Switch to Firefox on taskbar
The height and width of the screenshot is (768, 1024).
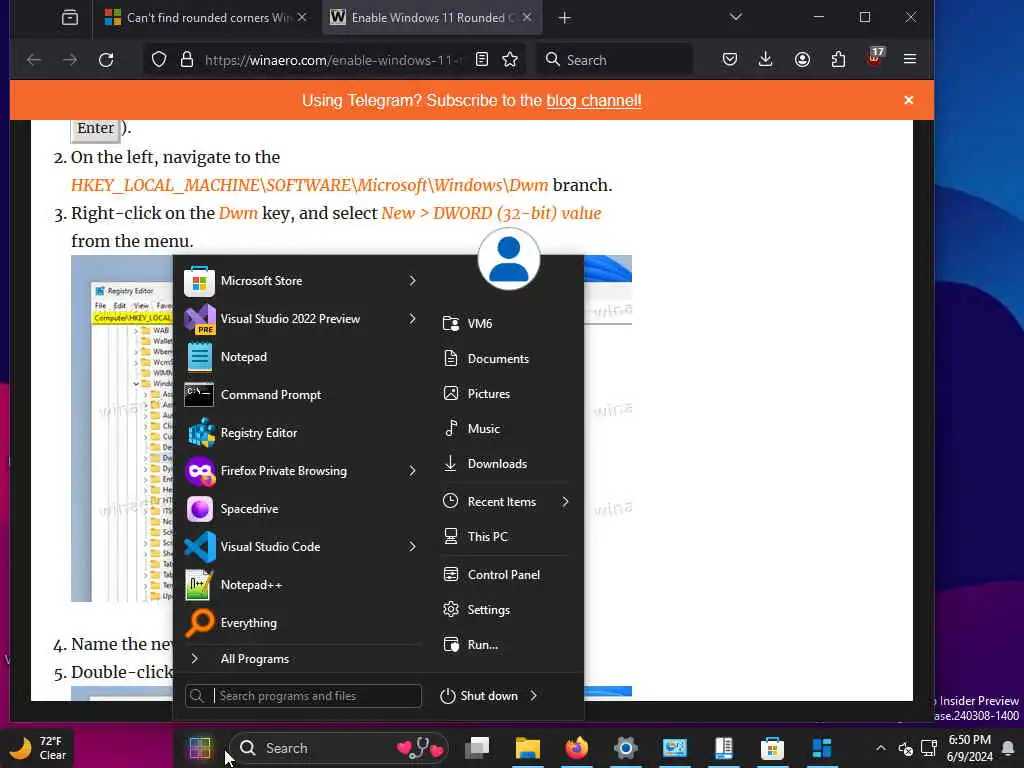pos(577,748)
